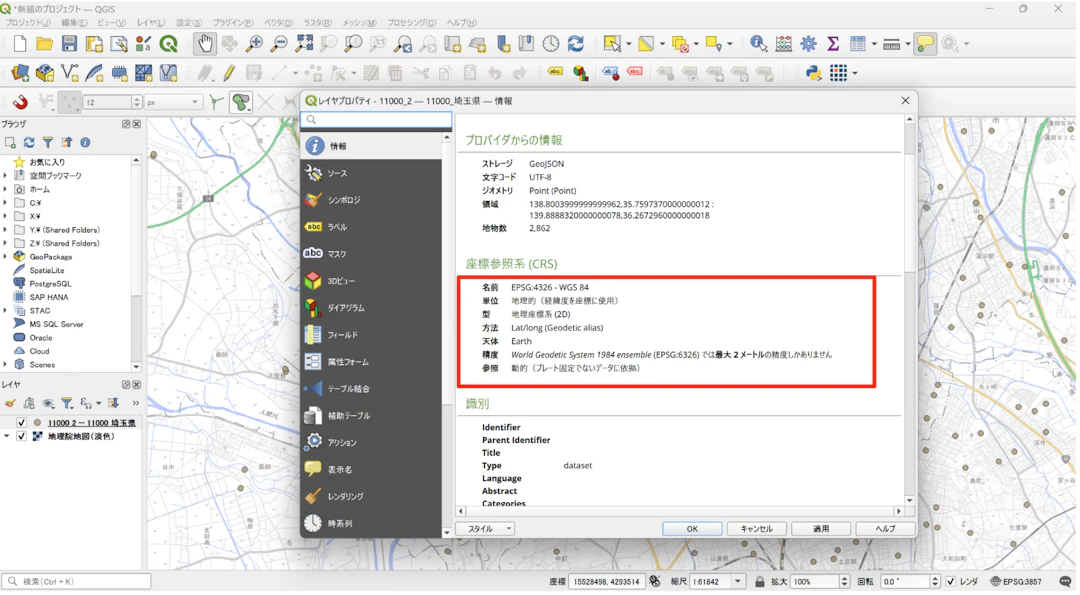
Task: Open the Statistical Summary sigma icon
Action: (x=833, y=44)
